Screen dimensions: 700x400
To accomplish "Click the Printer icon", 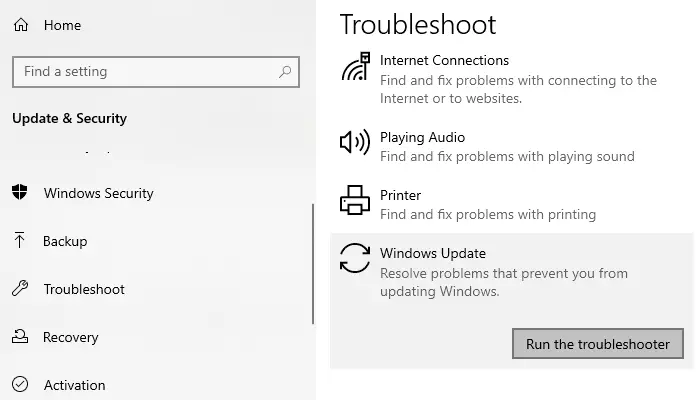I will [x=355, y=201].
